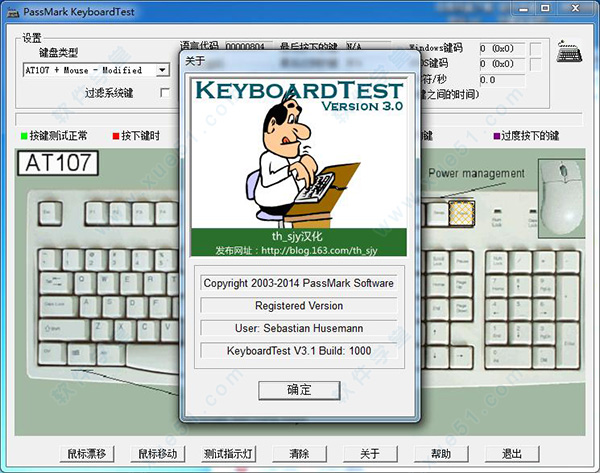Image resolution: width=600 pixels, height=473 pixels.
Task: Click the red 按下键时 legend swatch
Action: (116, 135)
